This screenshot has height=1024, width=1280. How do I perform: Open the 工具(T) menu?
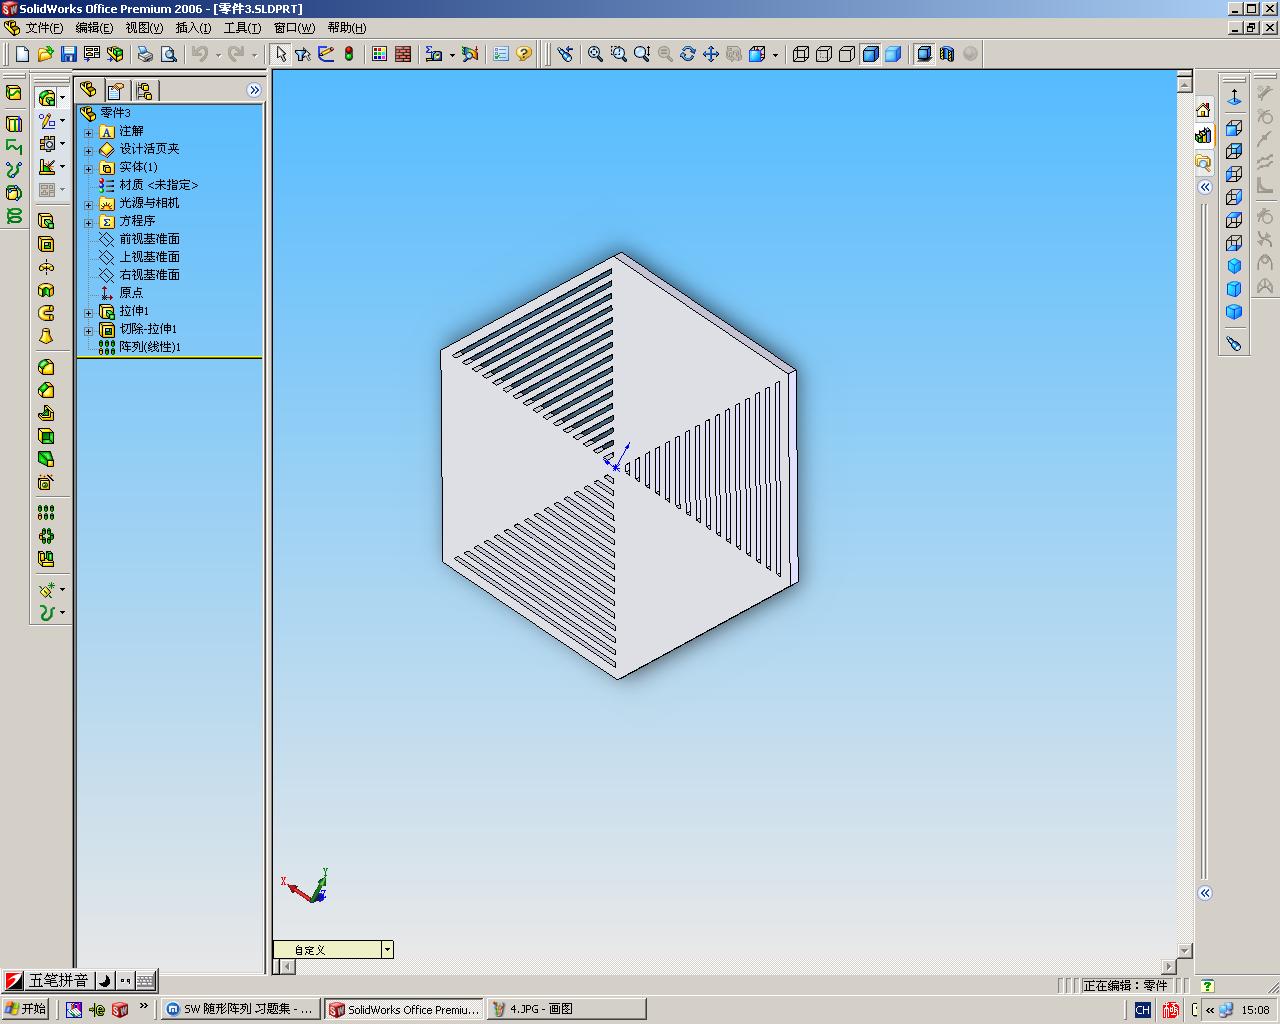click(242, 28)
